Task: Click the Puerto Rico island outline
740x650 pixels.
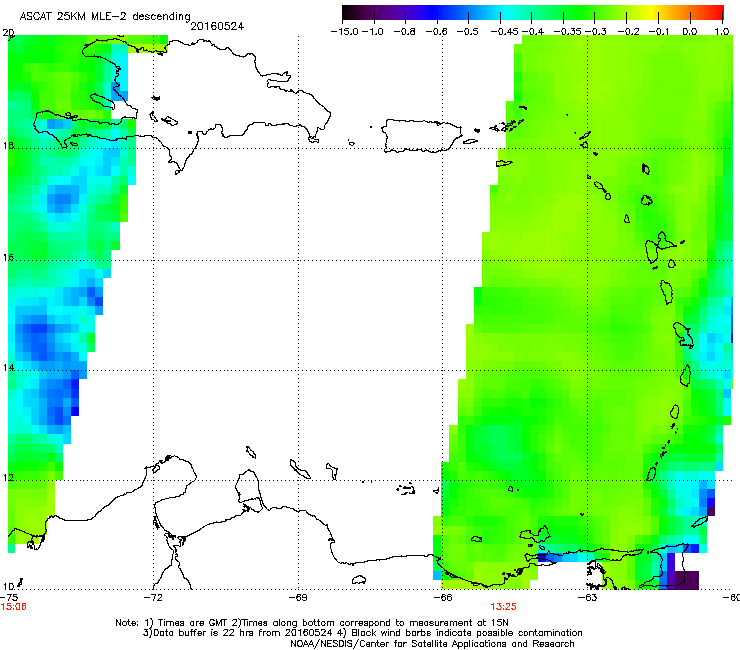Action: click(x=421, y=136)
